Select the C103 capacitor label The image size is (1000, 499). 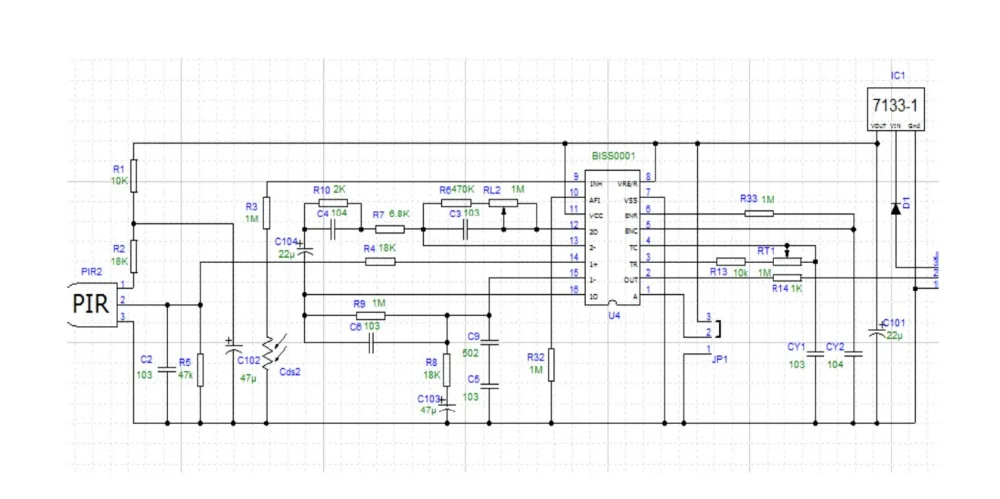[x=429, y=398]
